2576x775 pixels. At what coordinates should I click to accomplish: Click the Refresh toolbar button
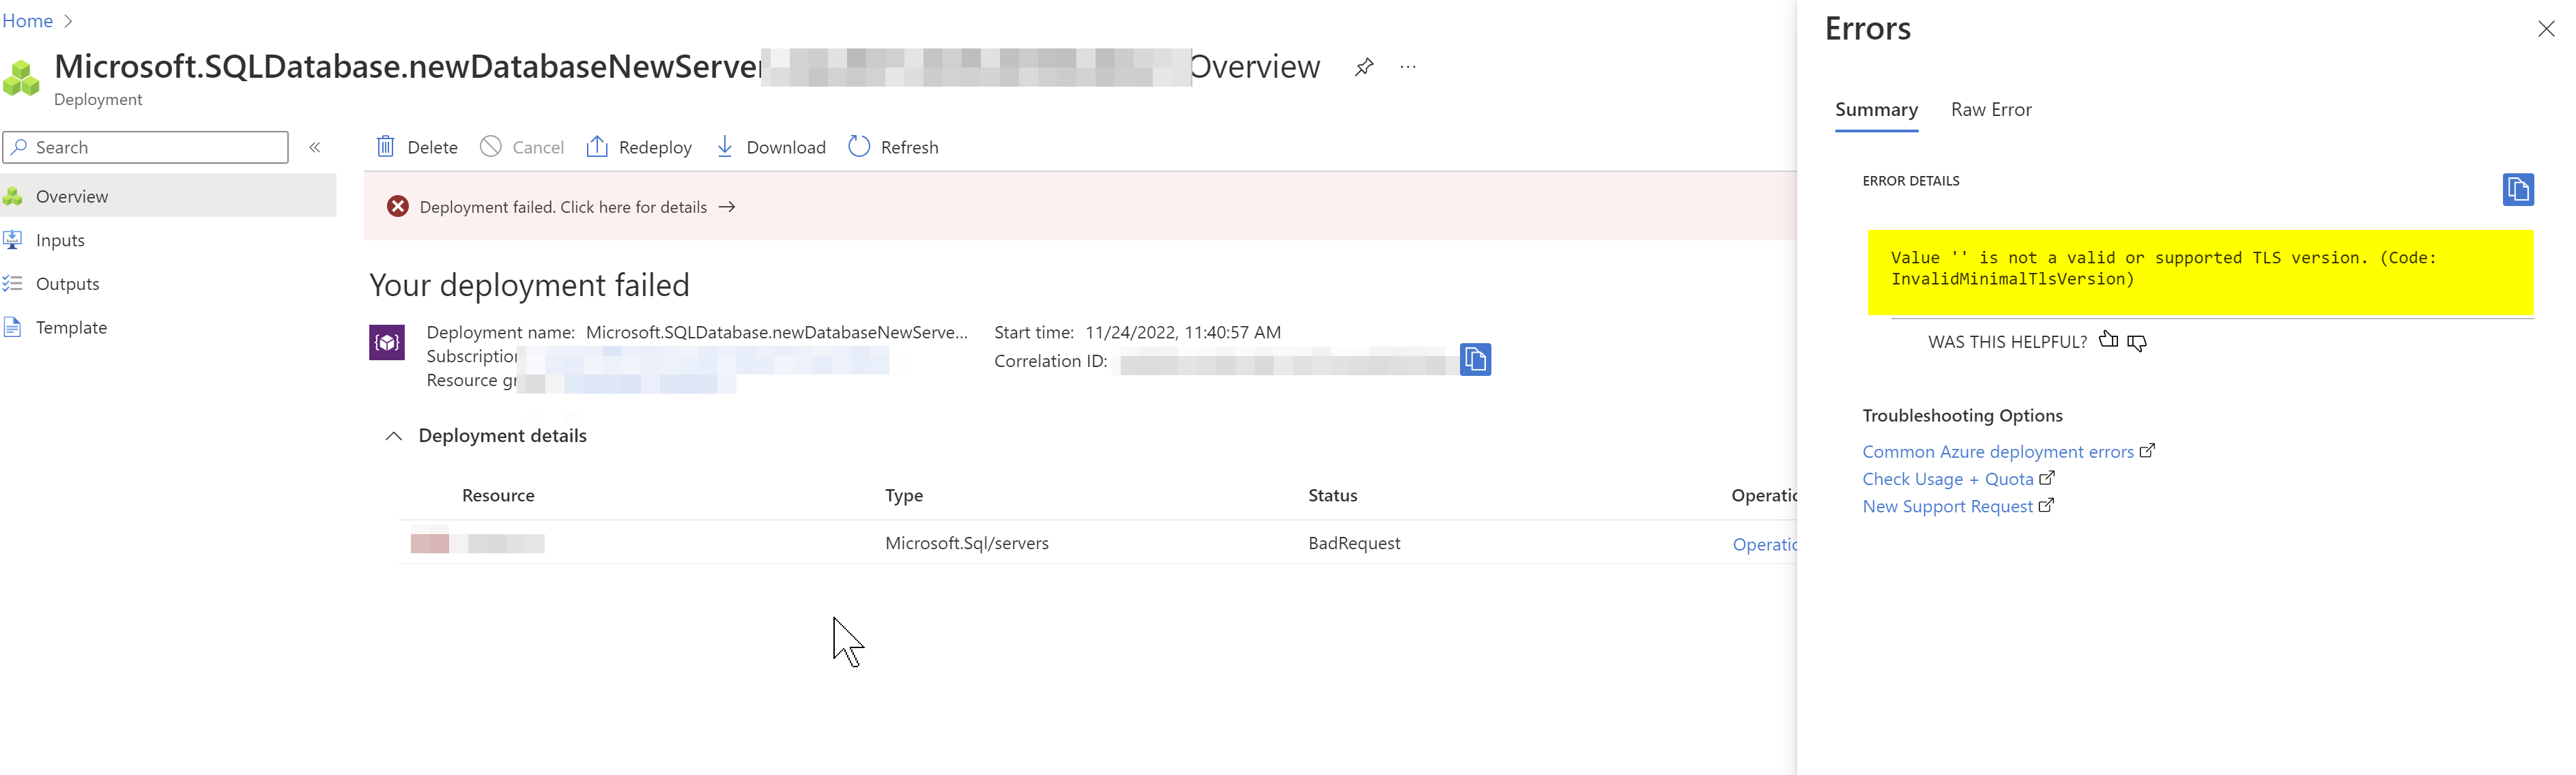(x=894, y=147)
